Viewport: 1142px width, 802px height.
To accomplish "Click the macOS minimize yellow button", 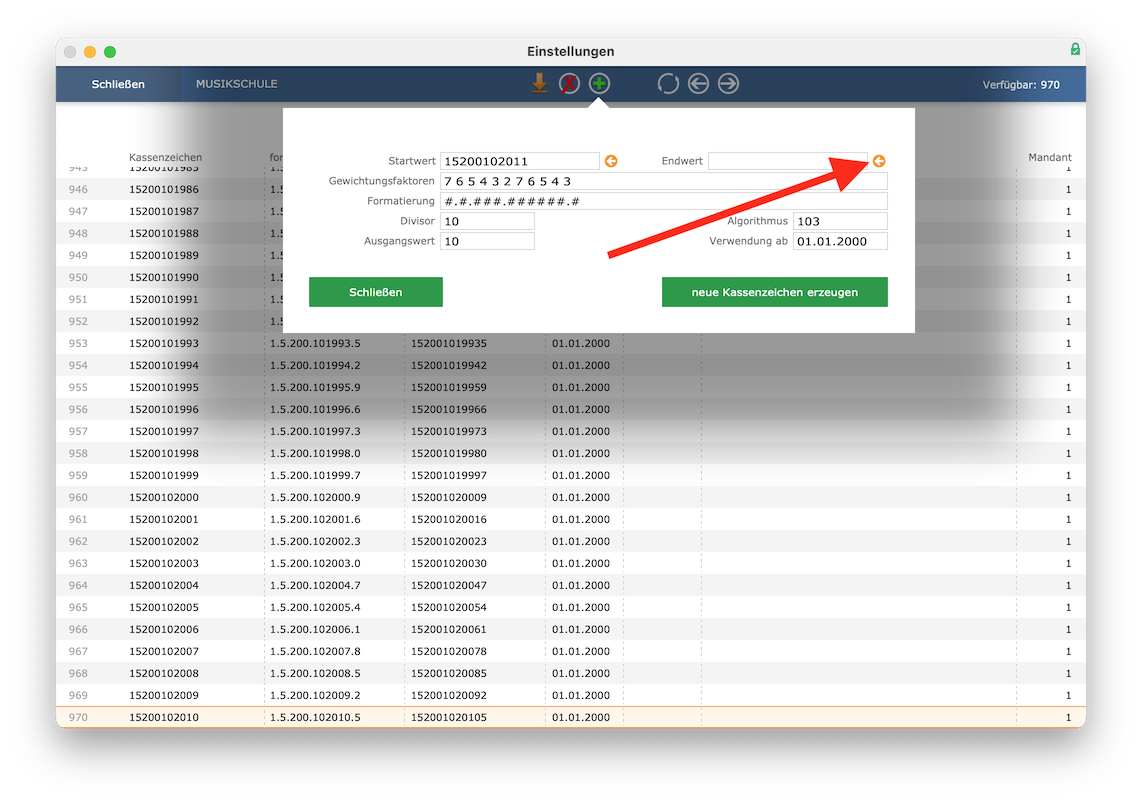I will pos(90,52).
